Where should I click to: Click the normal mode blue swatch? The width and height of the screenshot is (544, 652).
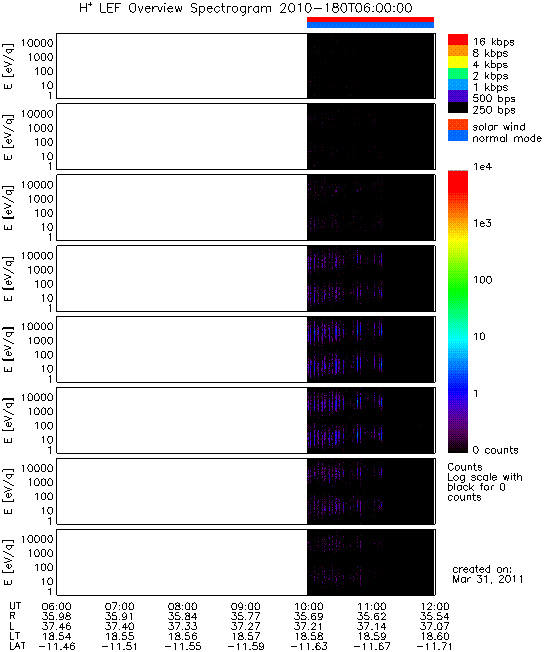(x=458, y=136)
